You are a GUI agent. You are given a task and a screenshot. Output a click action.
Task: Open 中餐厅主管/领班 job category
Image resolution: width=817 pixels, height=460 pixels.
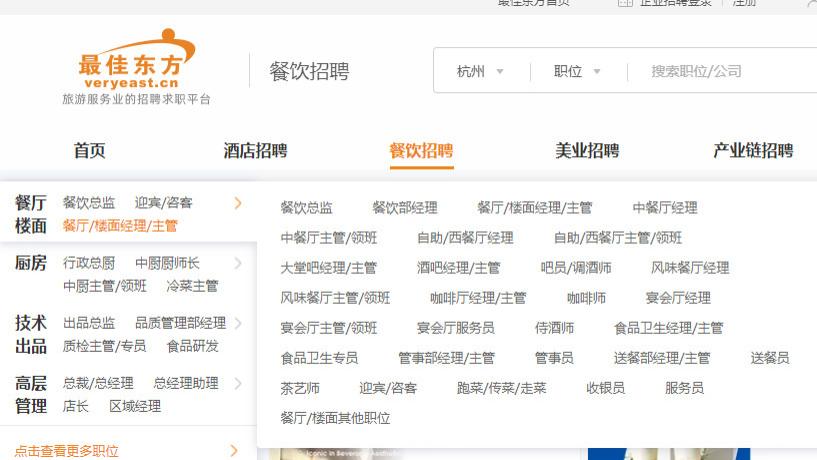coord(329,238)
